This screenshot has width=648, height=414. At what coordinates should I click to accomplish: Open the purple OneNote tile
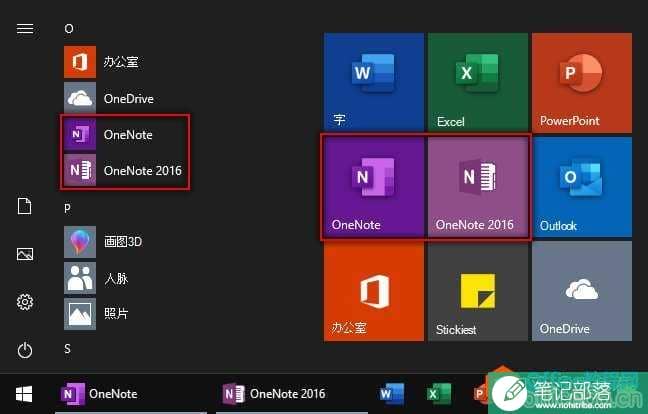coord(374,187)
